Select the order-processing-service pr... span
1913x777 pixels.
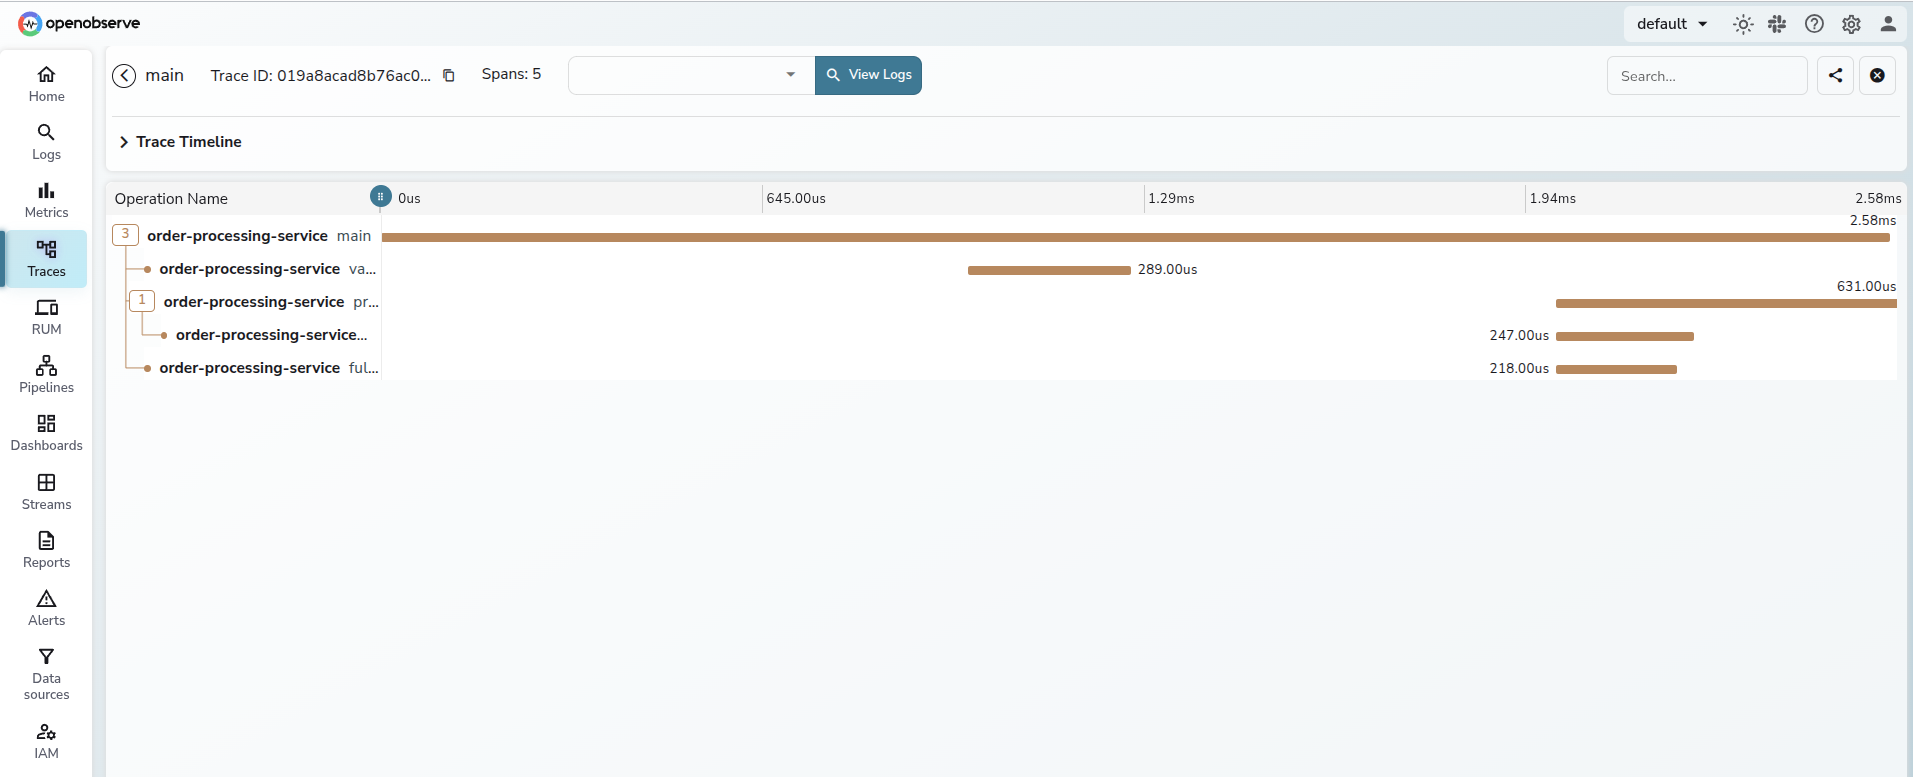(x=271, y=302)
